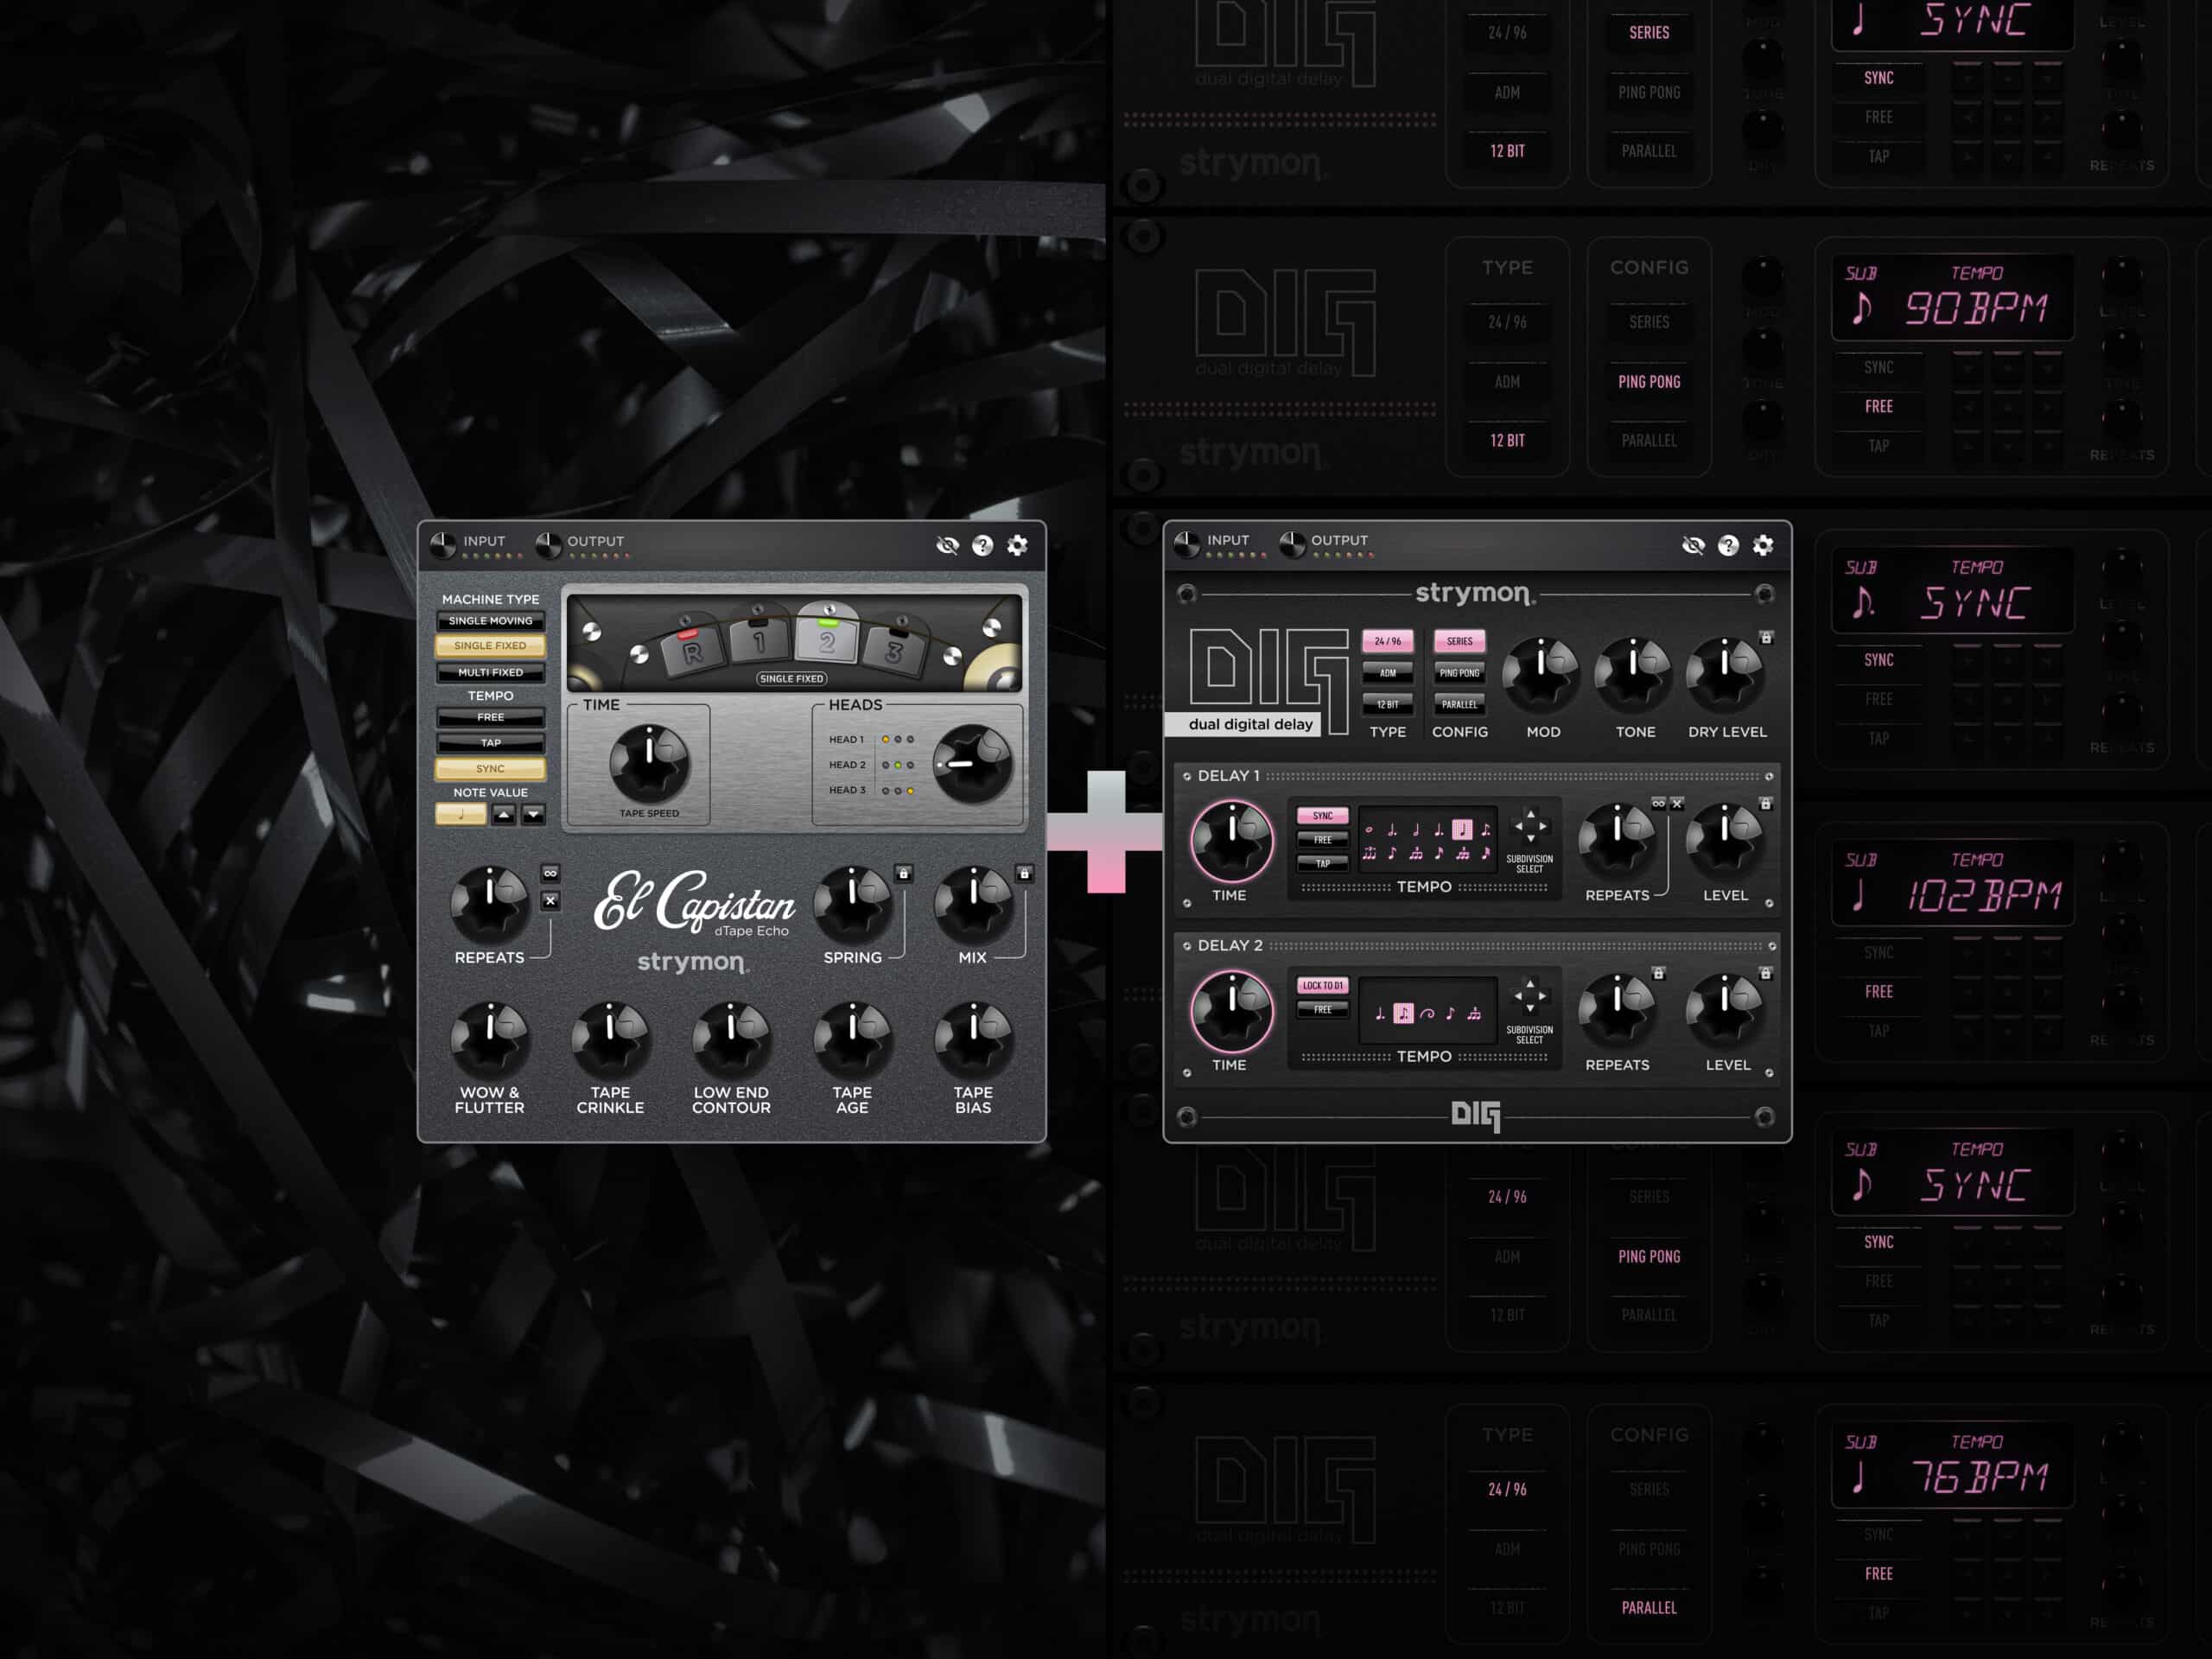Screen dimensions: 2212x1659
Task: Click the Tape Crinkle knob
Action: (x=611, y=1041)
